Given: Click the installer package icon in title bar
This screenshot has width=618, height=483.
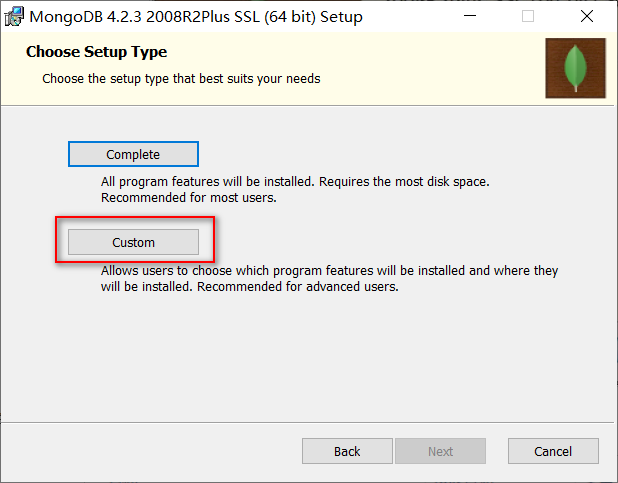Looking at the screenshot, I should click(14, 17).
